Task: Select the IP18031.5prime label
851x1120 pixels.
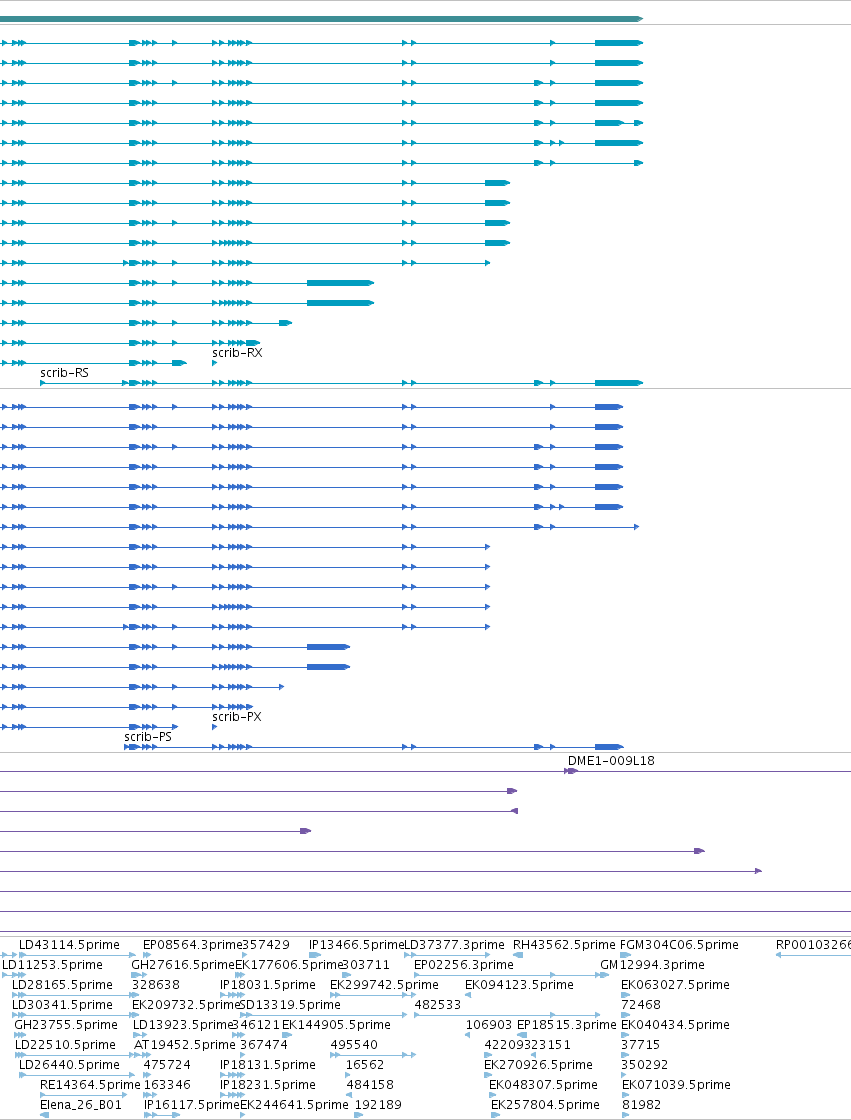Action: pyautogui.click(x=268, y=985)
